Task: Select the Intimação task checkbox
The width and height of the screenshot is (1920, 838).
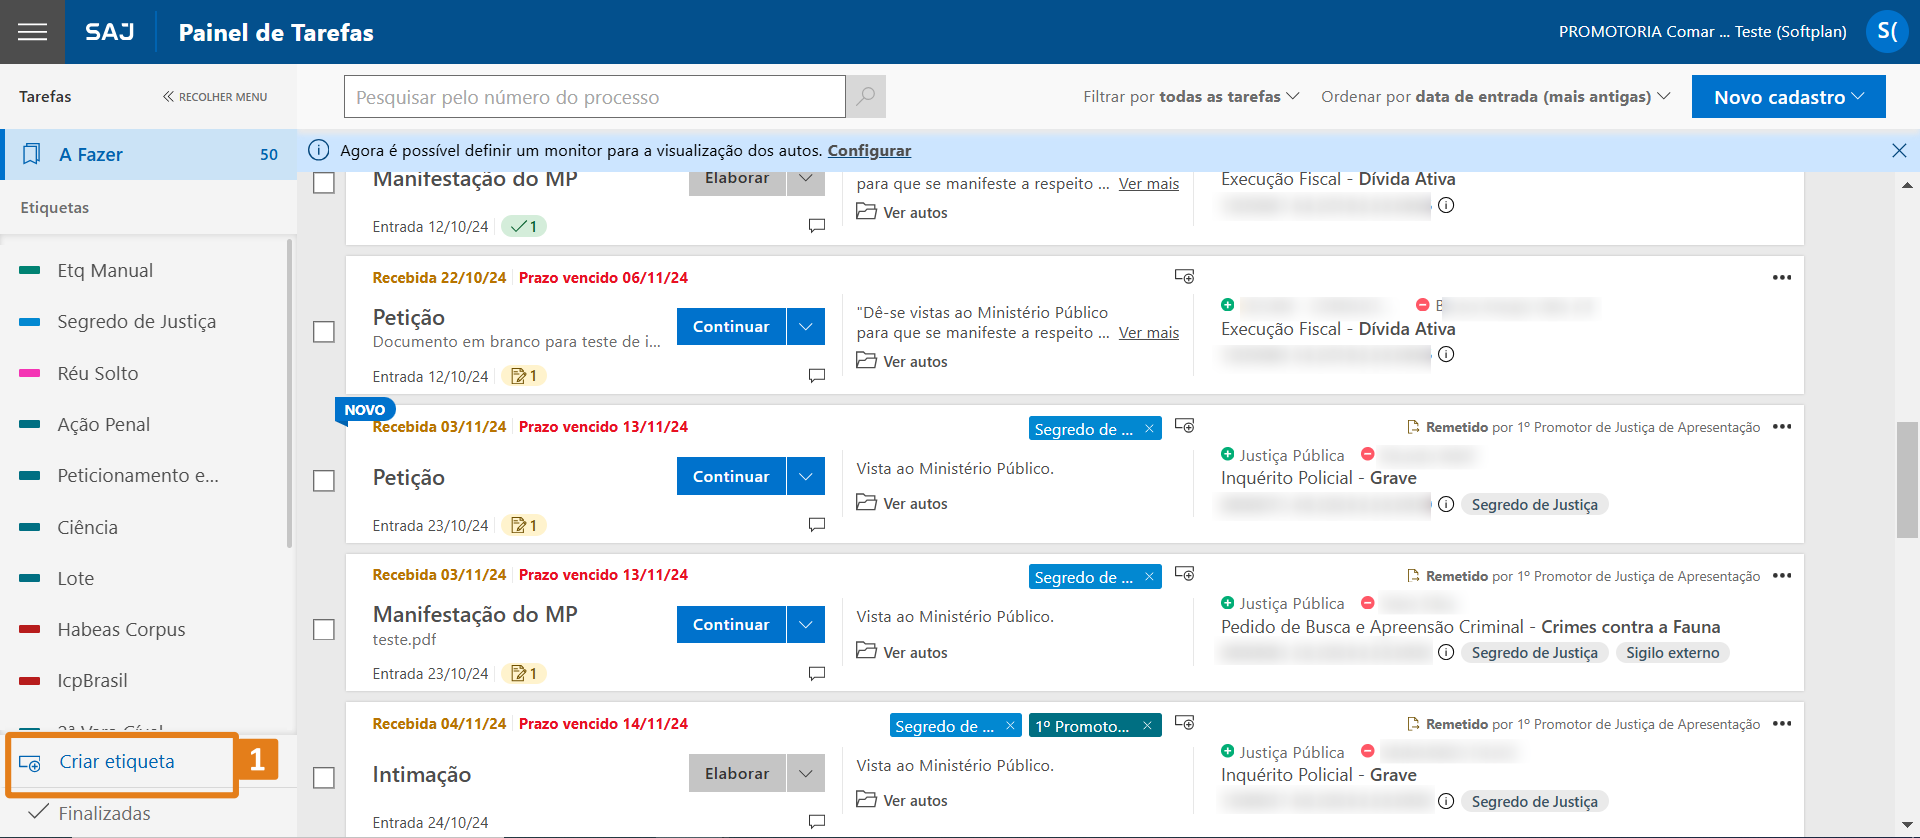Action: click(324, 777)
